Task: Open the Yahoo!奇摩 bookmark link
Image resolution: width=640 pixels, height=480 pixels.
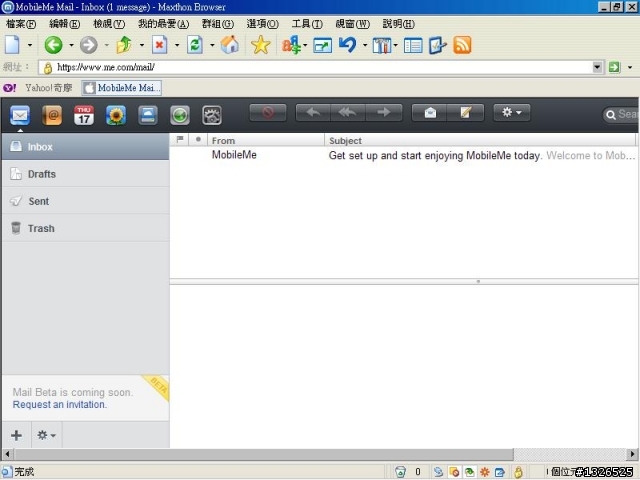Action: pos(38,88)
